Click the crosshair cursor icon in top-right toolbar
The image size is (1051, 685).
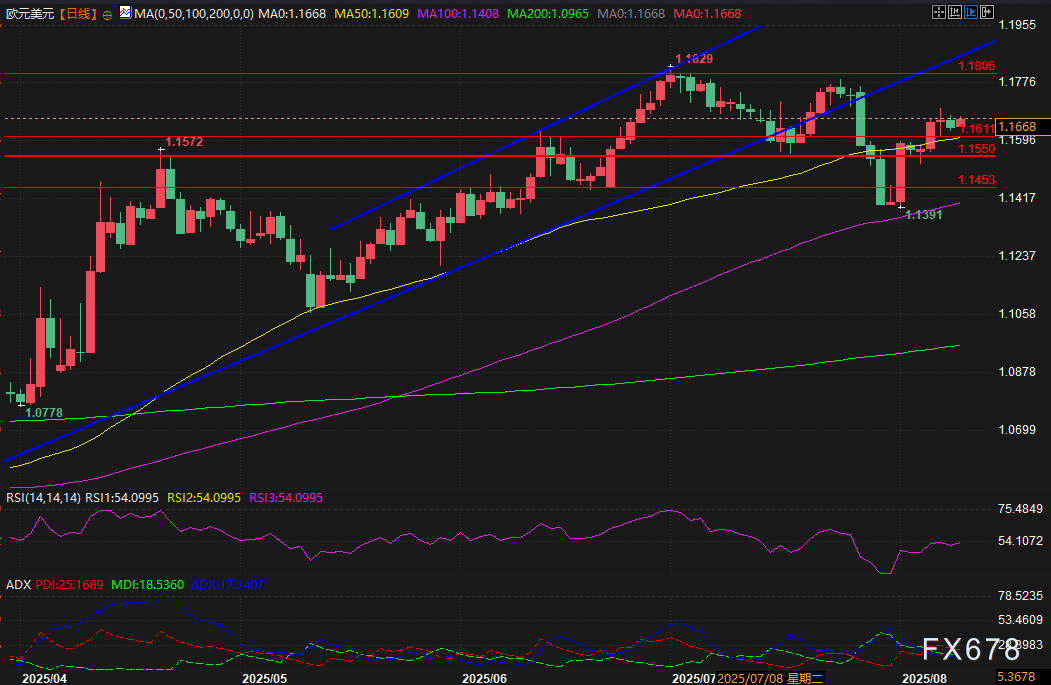(938, 12)
